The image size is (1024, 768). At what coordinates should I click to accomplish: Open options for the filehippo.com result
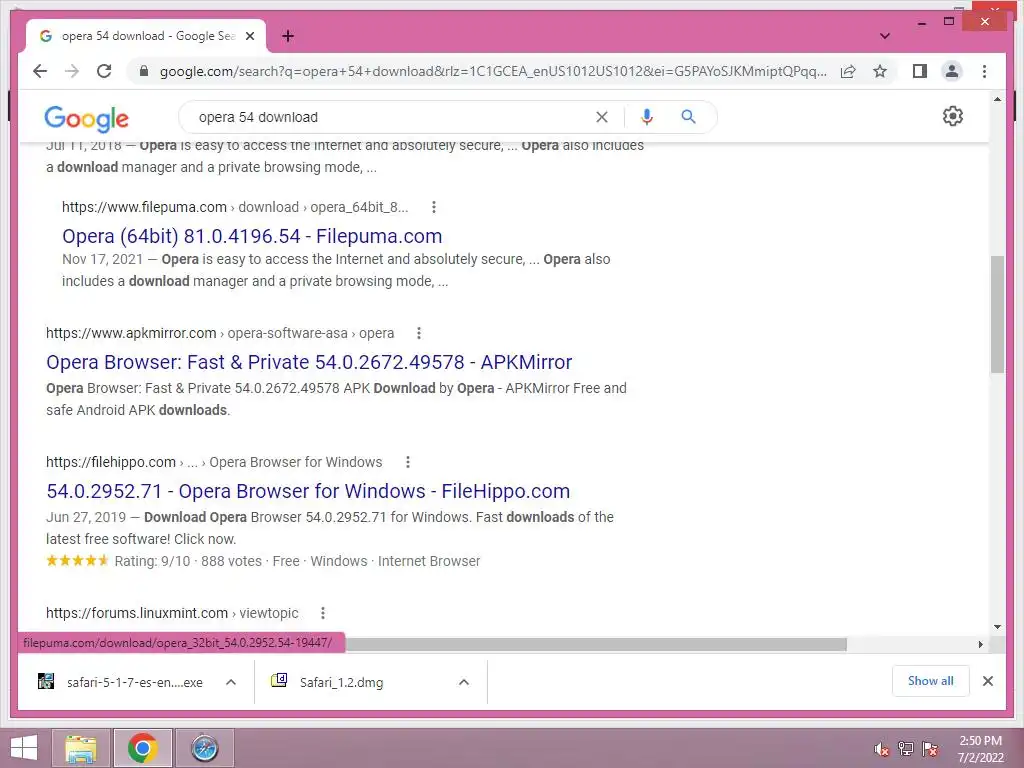tap(408, 462)
